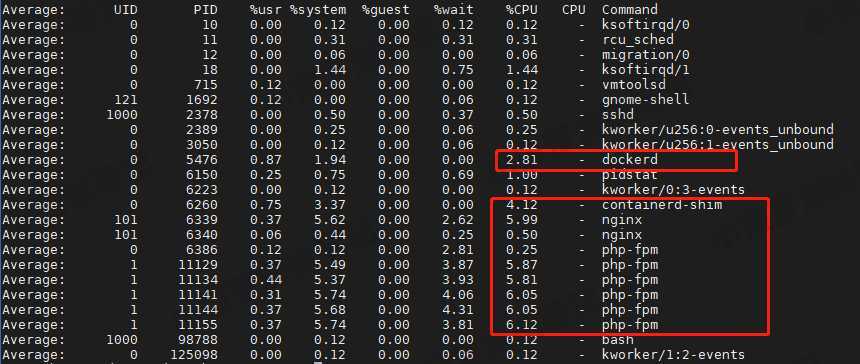Select PID value 5476
The image size is (860, 364).
201,160
